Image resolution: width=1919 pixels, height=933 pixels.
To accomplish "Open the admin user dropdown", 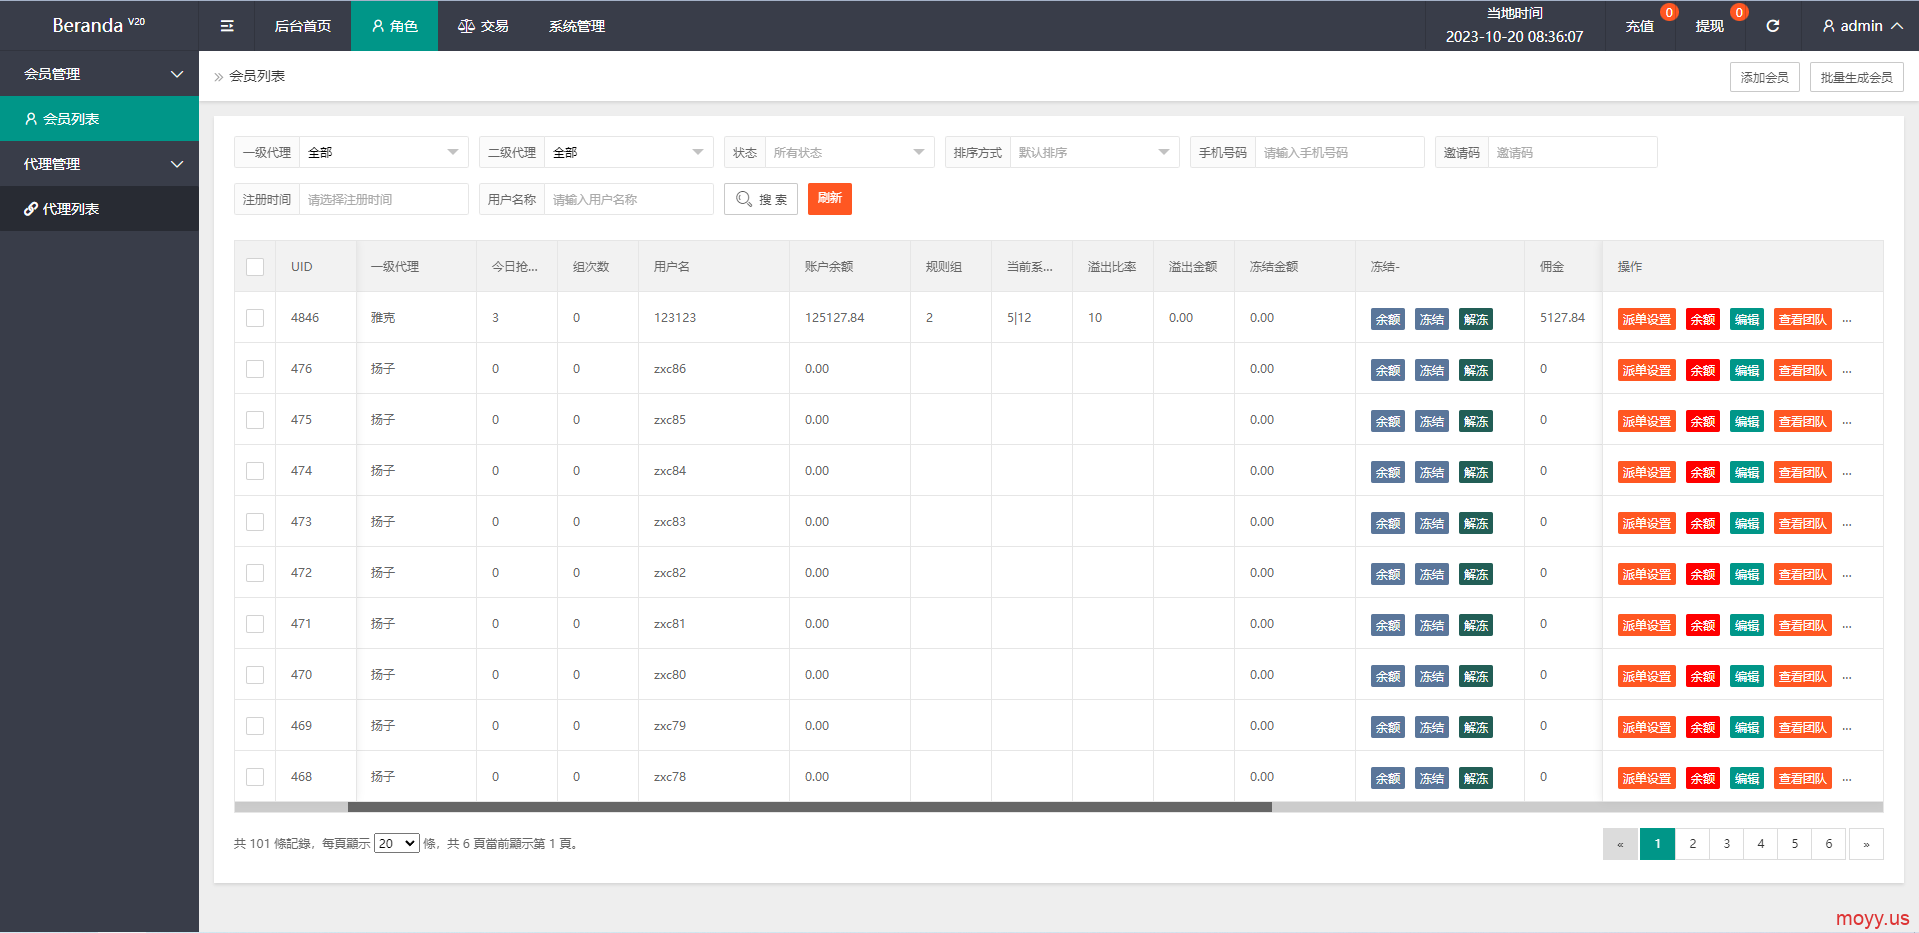I will click(x=1862, y=26).
